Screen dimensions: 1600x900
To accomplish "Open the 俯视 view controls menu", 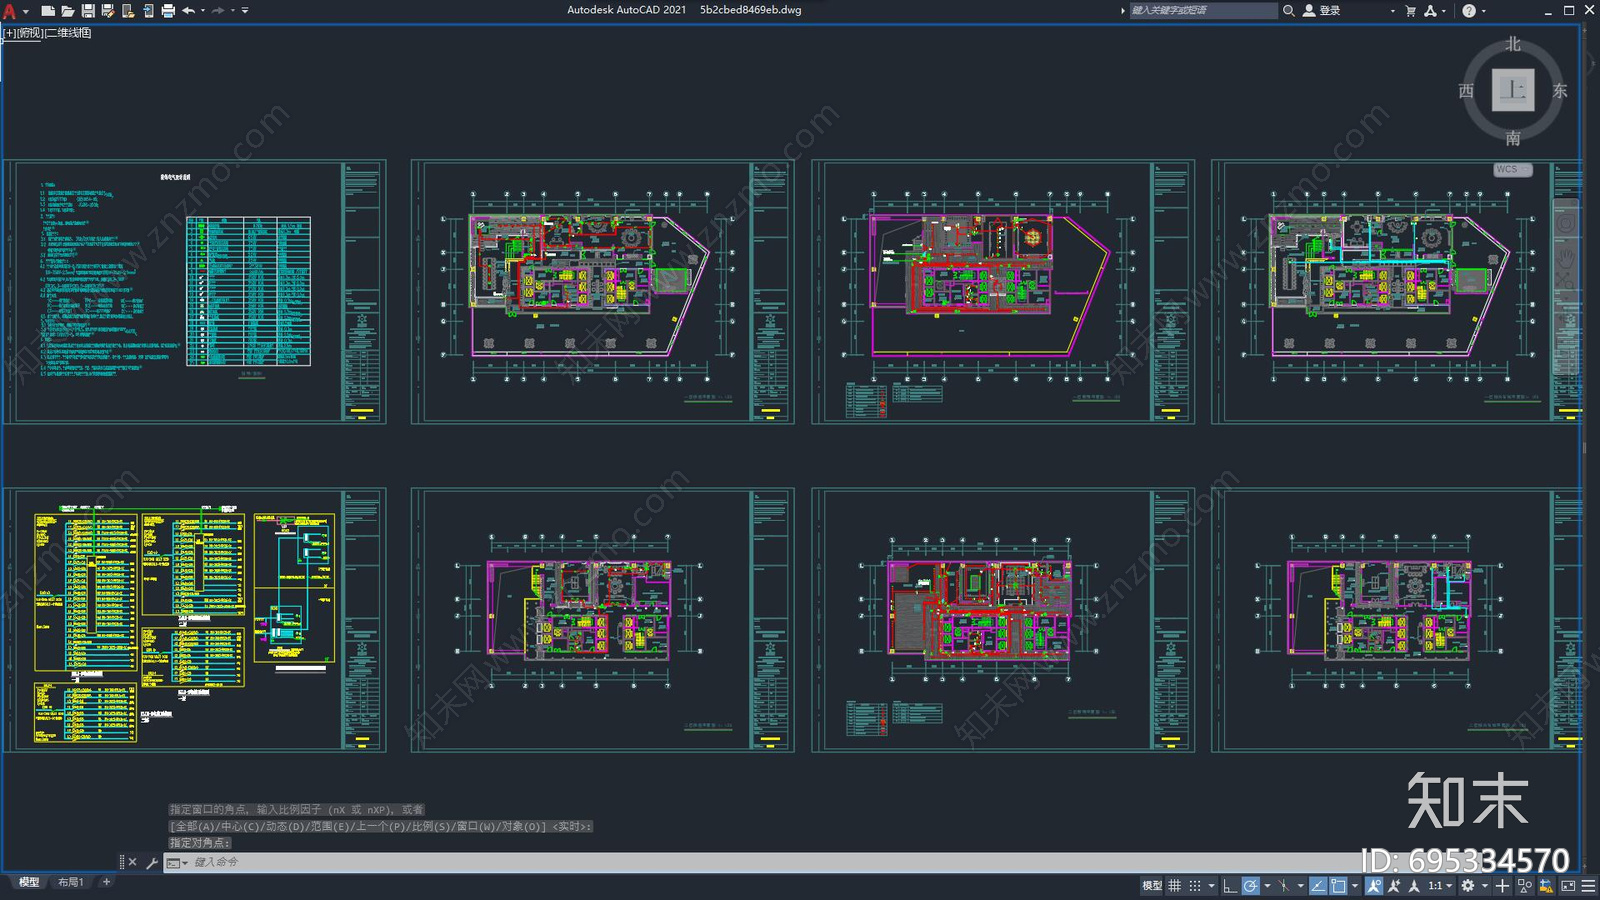I will [30, 33].
